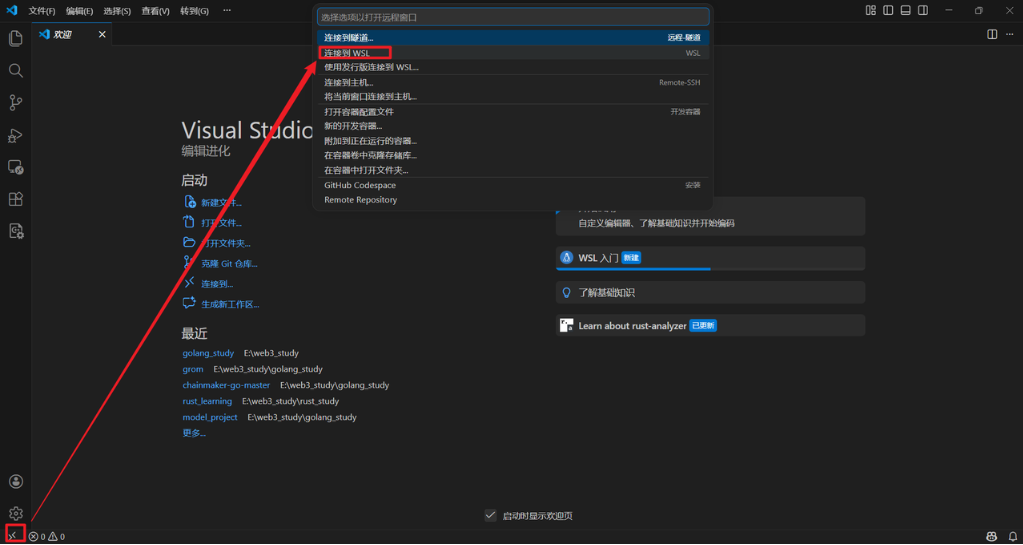The width and height of the screenshot is (1023, 545).
Task: Toggle the primary sidebar layout icon
Action: [x=888, y=10]
